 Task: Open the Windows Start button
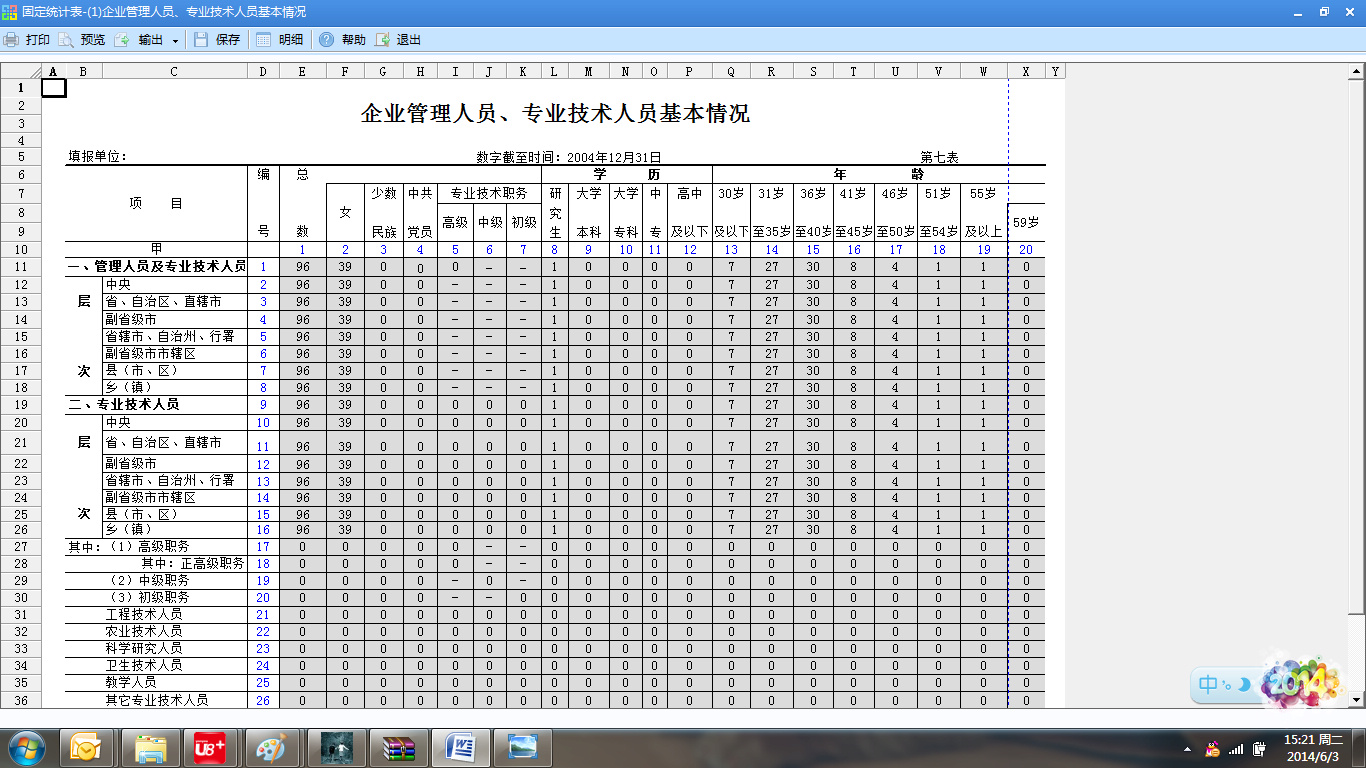pyautogui.click(x=26, y=747)
